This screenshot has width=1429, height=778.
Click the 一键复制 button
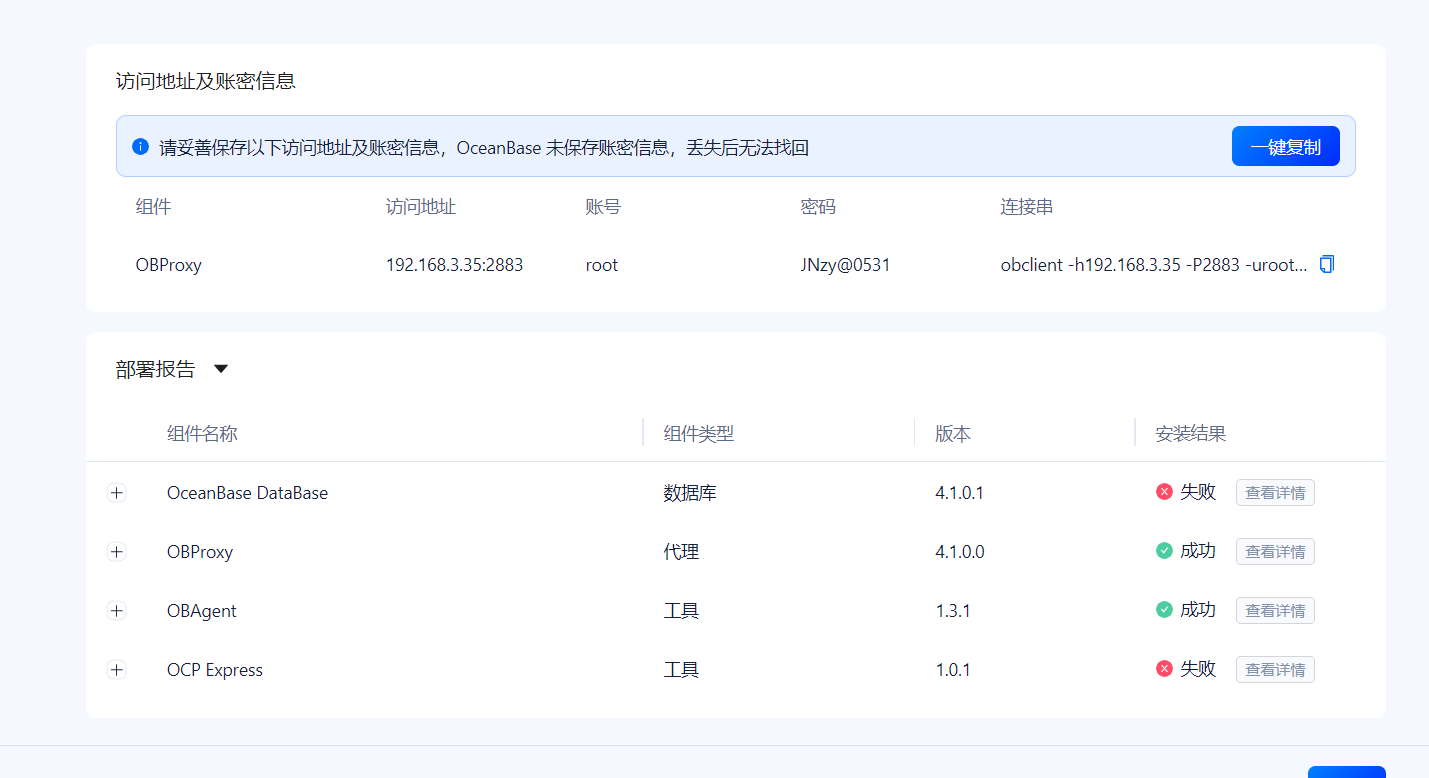tap(1285, 147)
